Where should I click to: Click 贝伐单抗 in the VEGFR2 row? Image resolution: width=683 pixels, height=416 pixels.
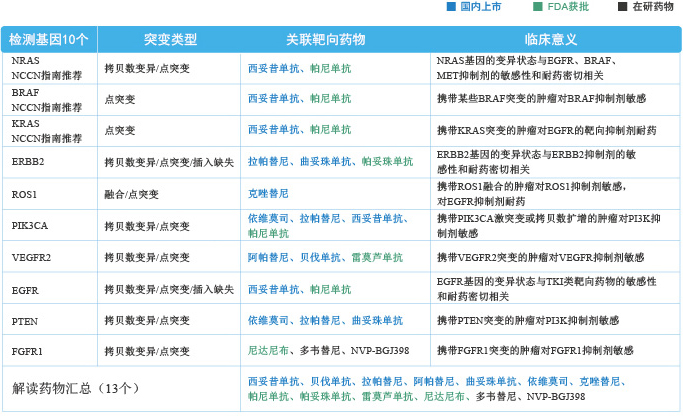[320, 257]
